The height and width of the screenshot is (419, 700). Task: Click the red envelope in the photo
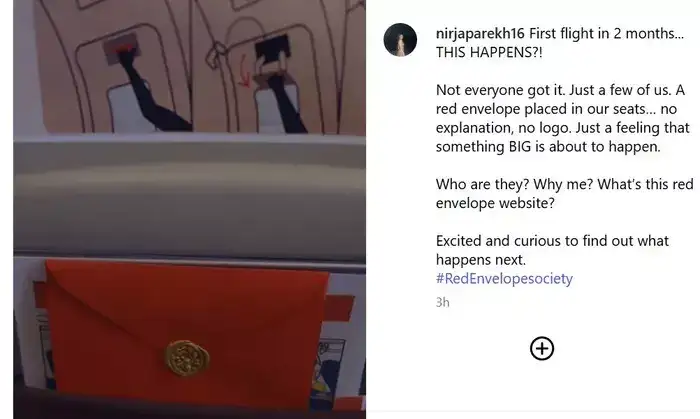click(x=187, y=333)
